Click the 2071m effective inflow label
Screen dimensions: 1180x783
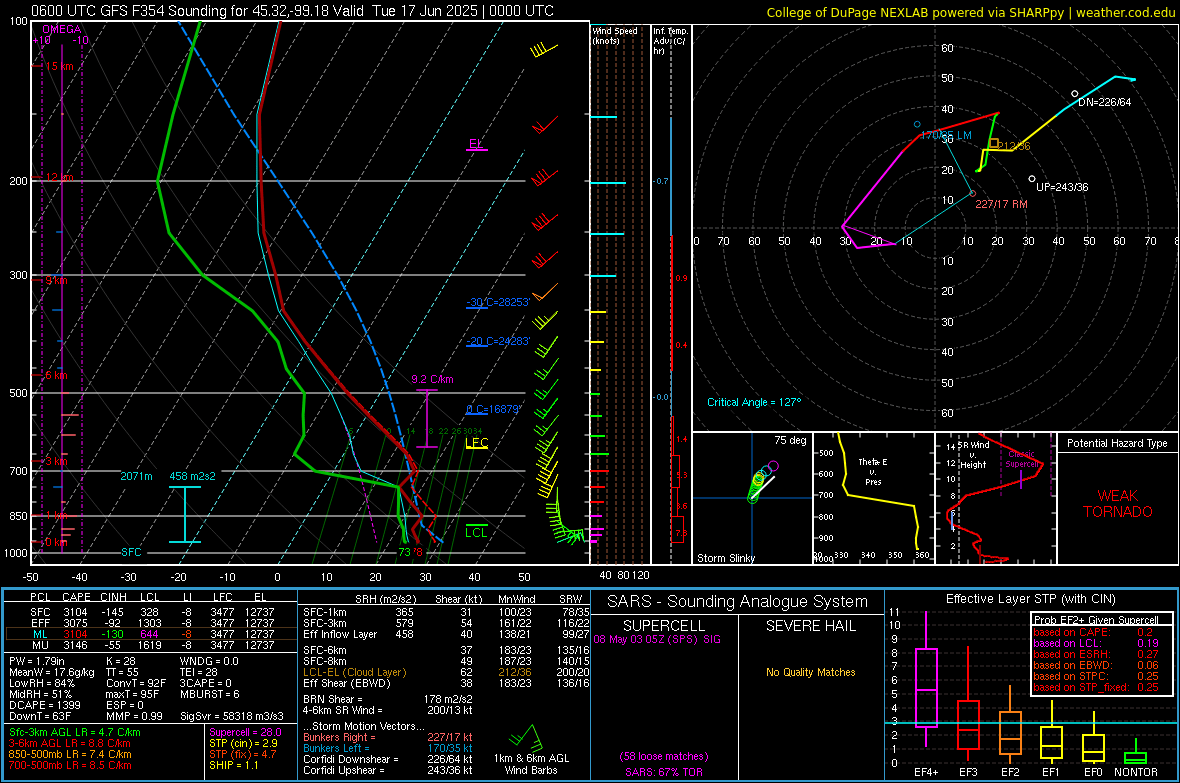click(136, 477)
